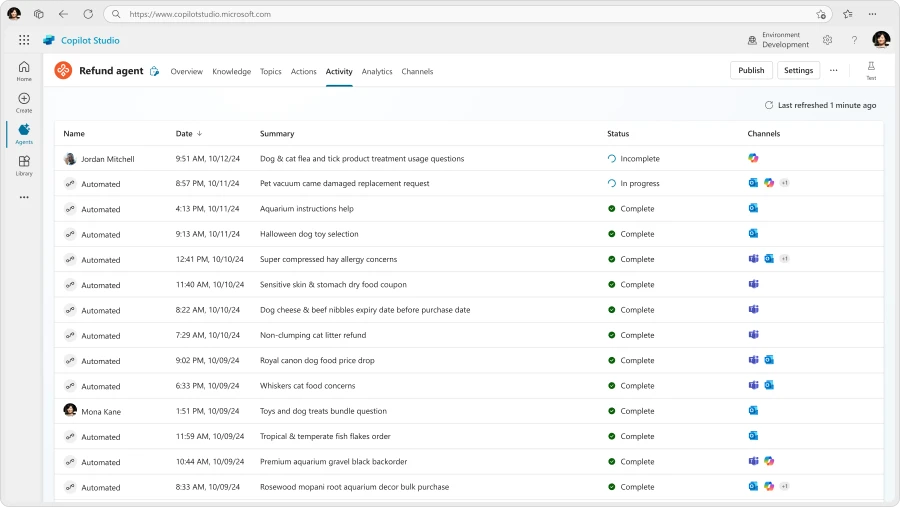Click the help question mark icon
Viewport: 900px width, 507px height.
click(x=854, y=40)
